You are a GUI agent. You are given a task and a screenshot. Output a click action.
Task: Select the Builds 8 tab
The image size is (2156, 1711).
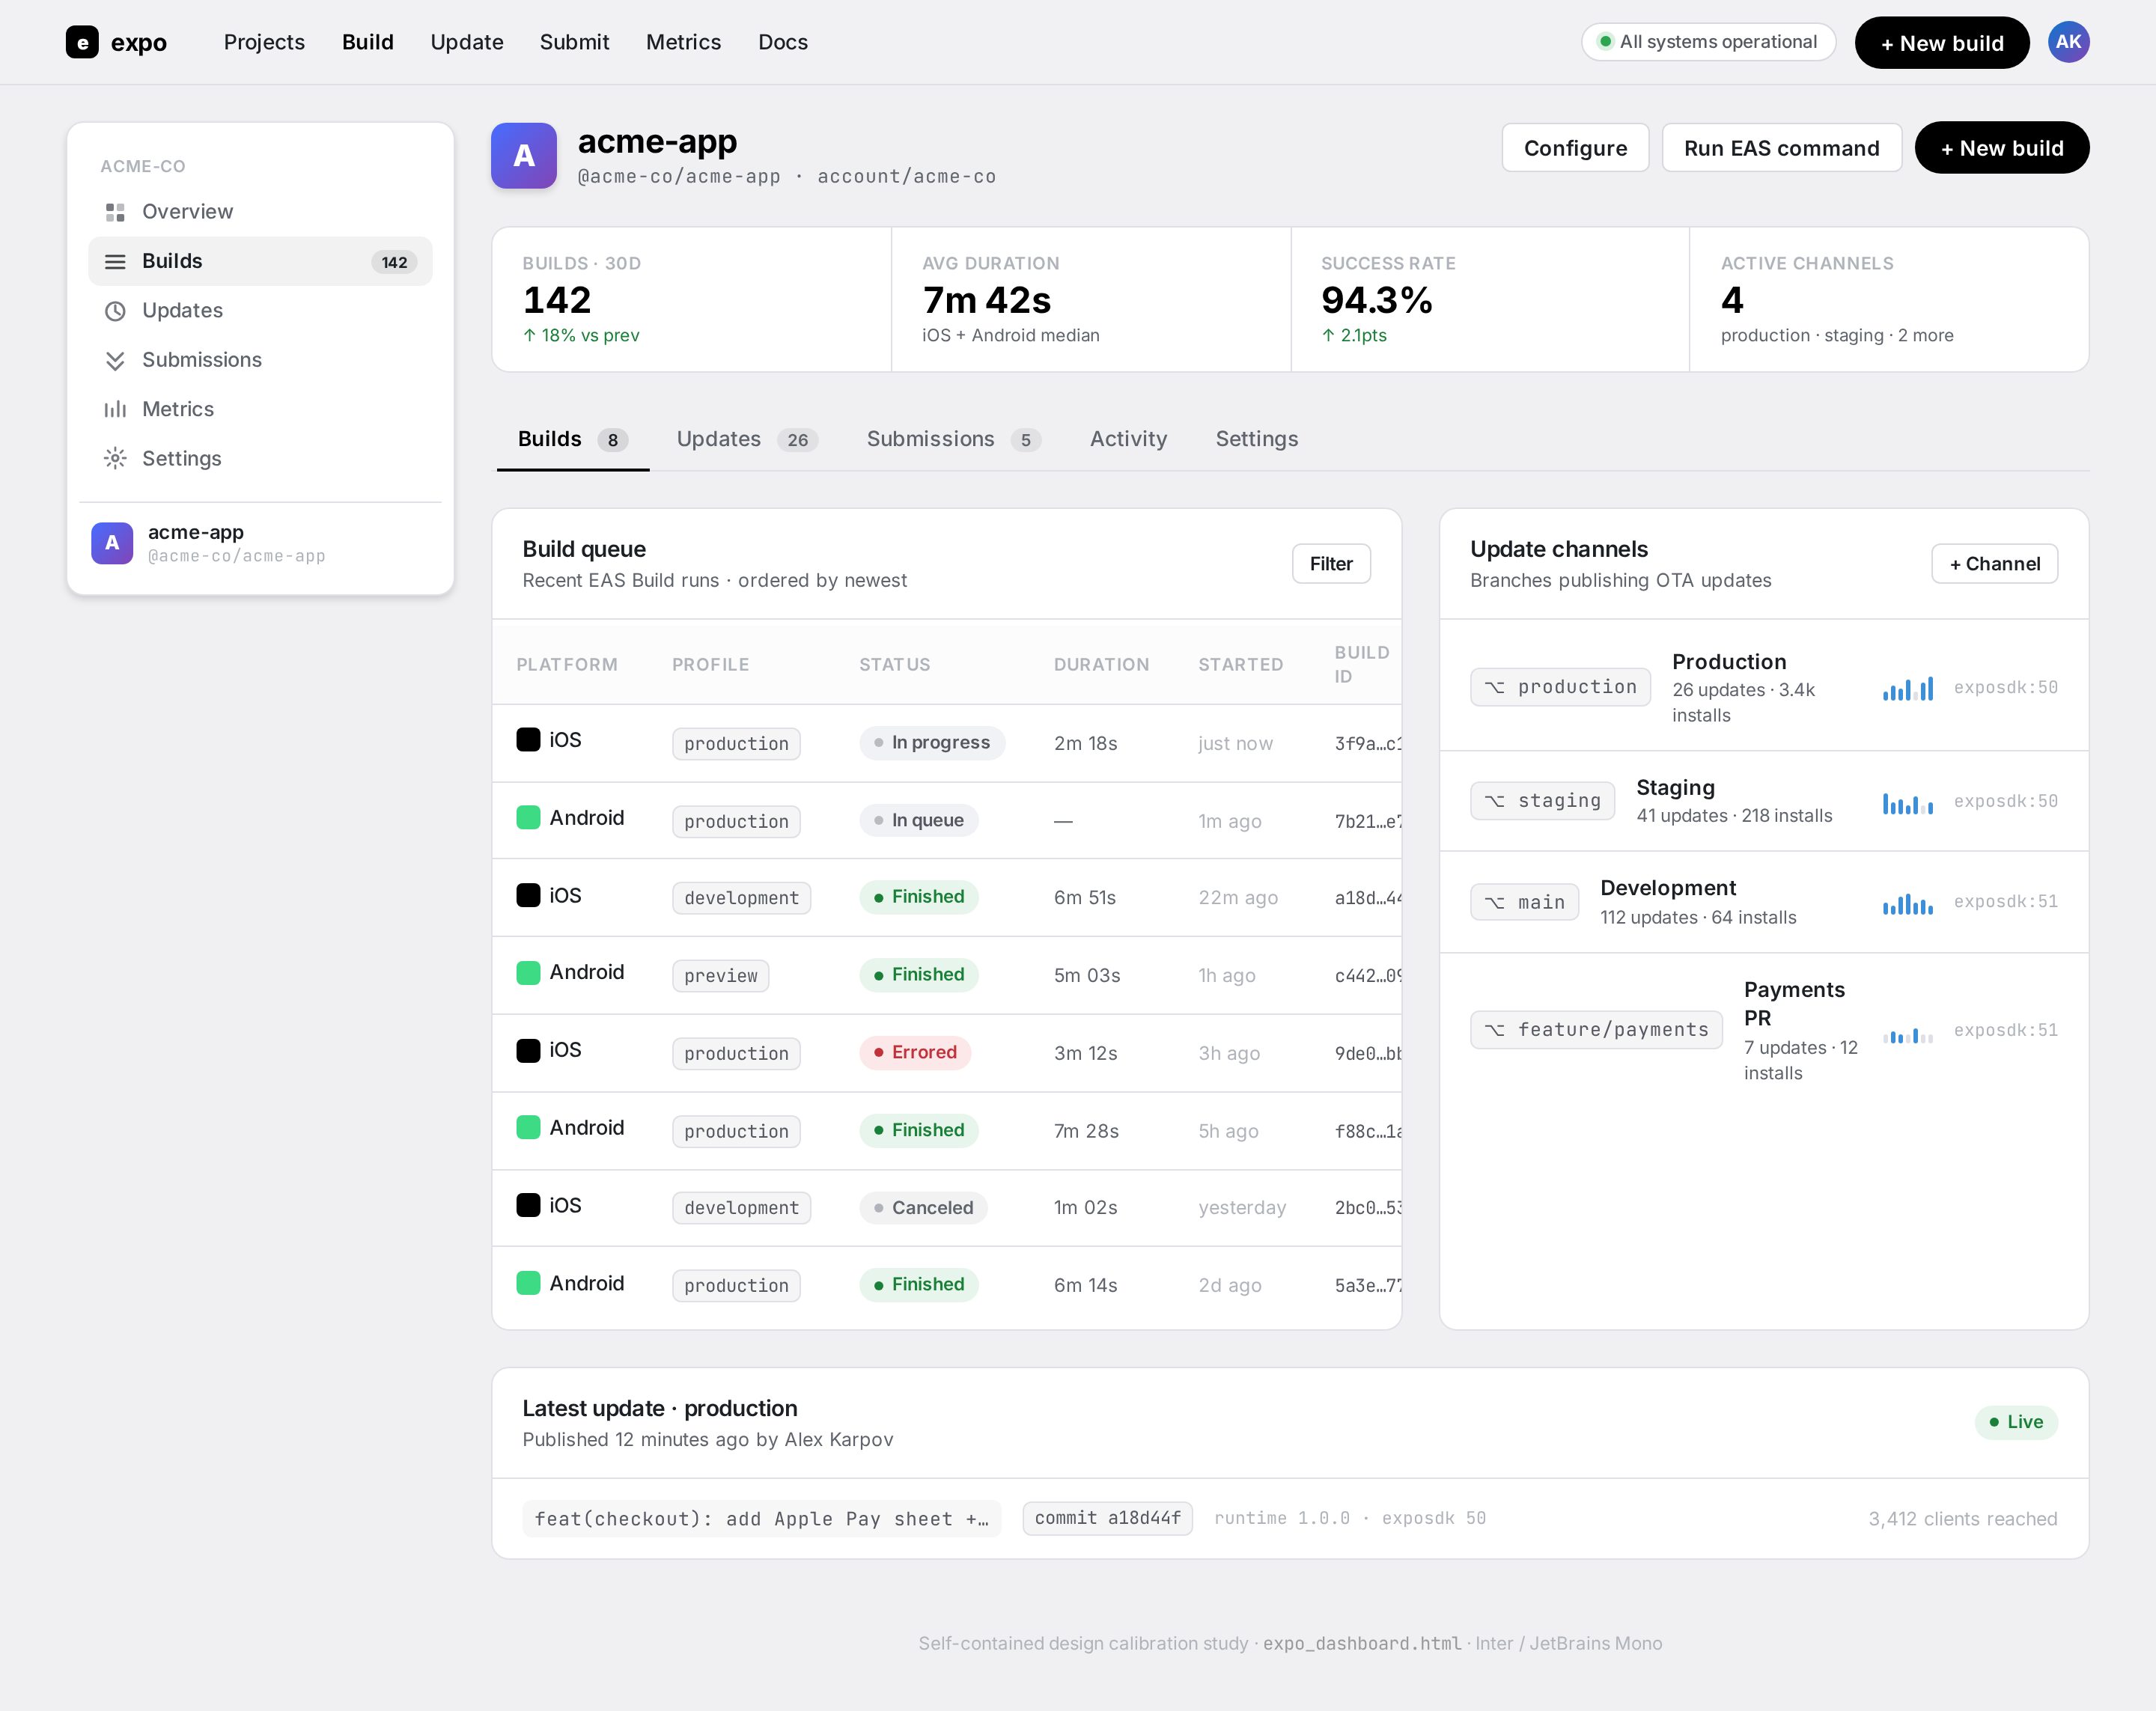coord(573,439)
